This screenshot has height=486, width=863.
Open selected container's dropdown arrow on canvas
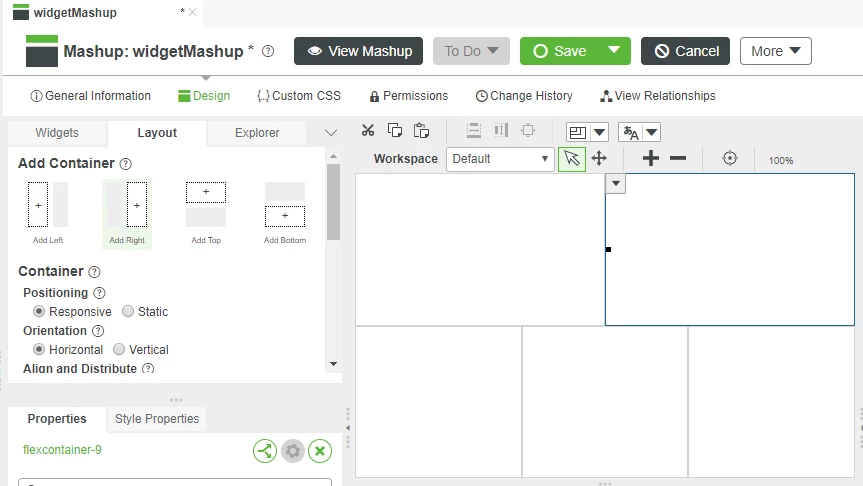(x=616, y=183)
